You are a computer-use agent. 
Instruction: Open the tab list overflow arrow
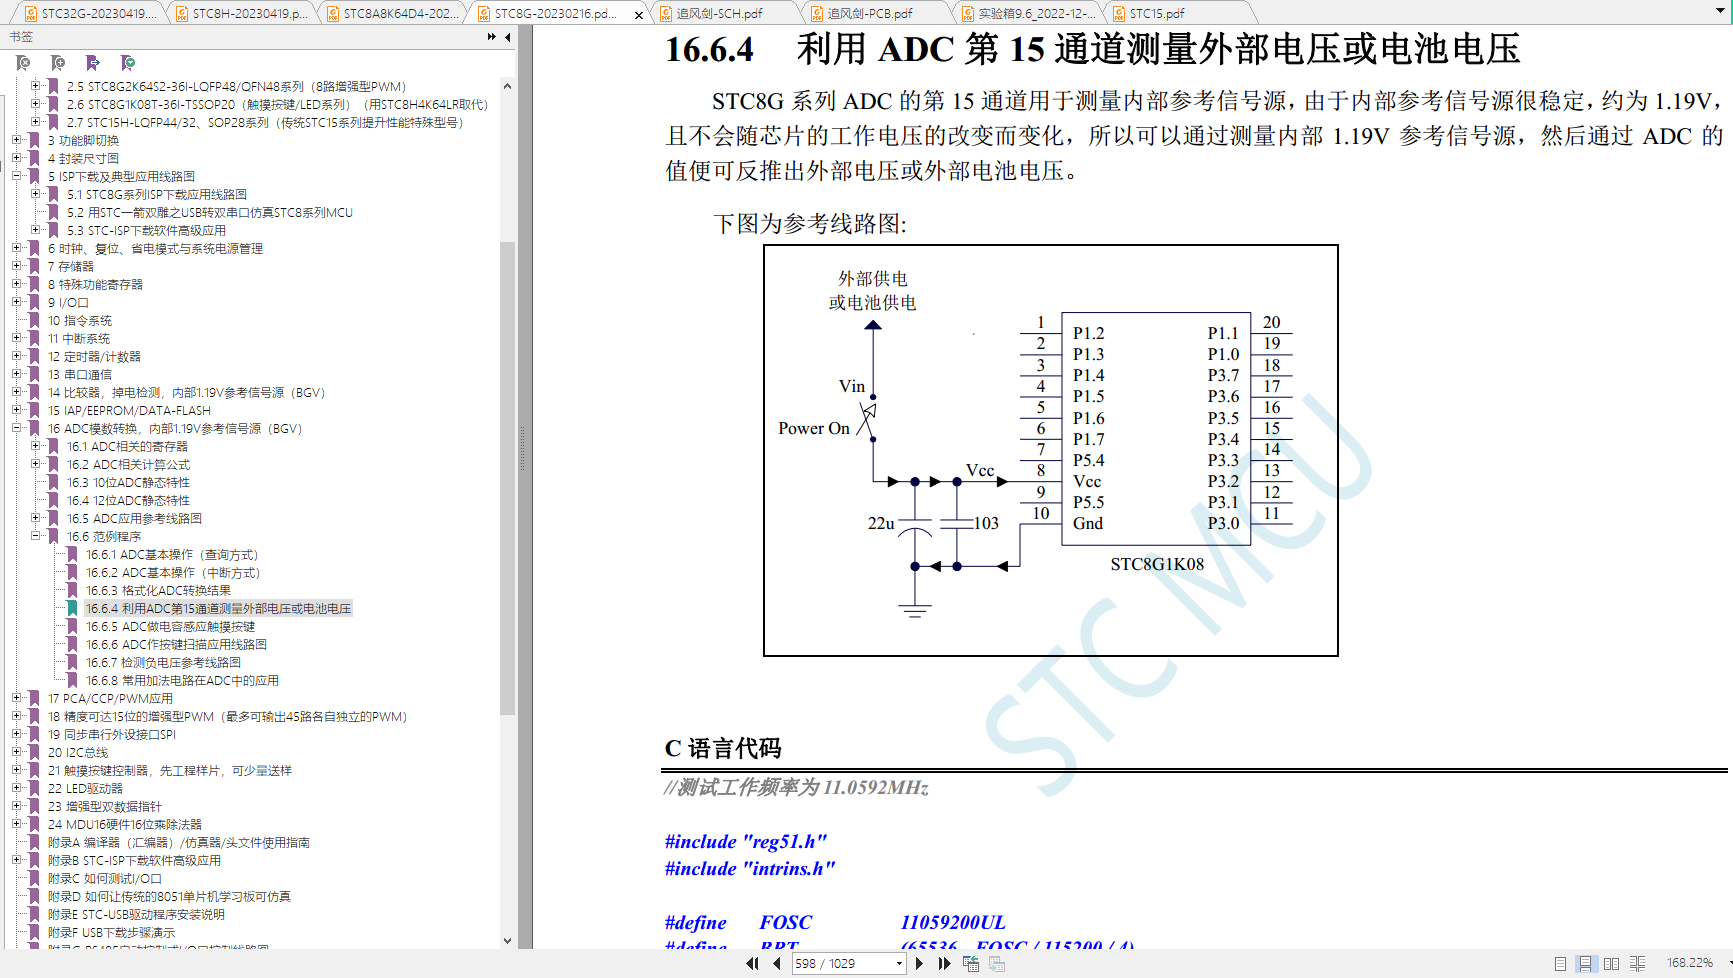click(x=1718, y=12)
